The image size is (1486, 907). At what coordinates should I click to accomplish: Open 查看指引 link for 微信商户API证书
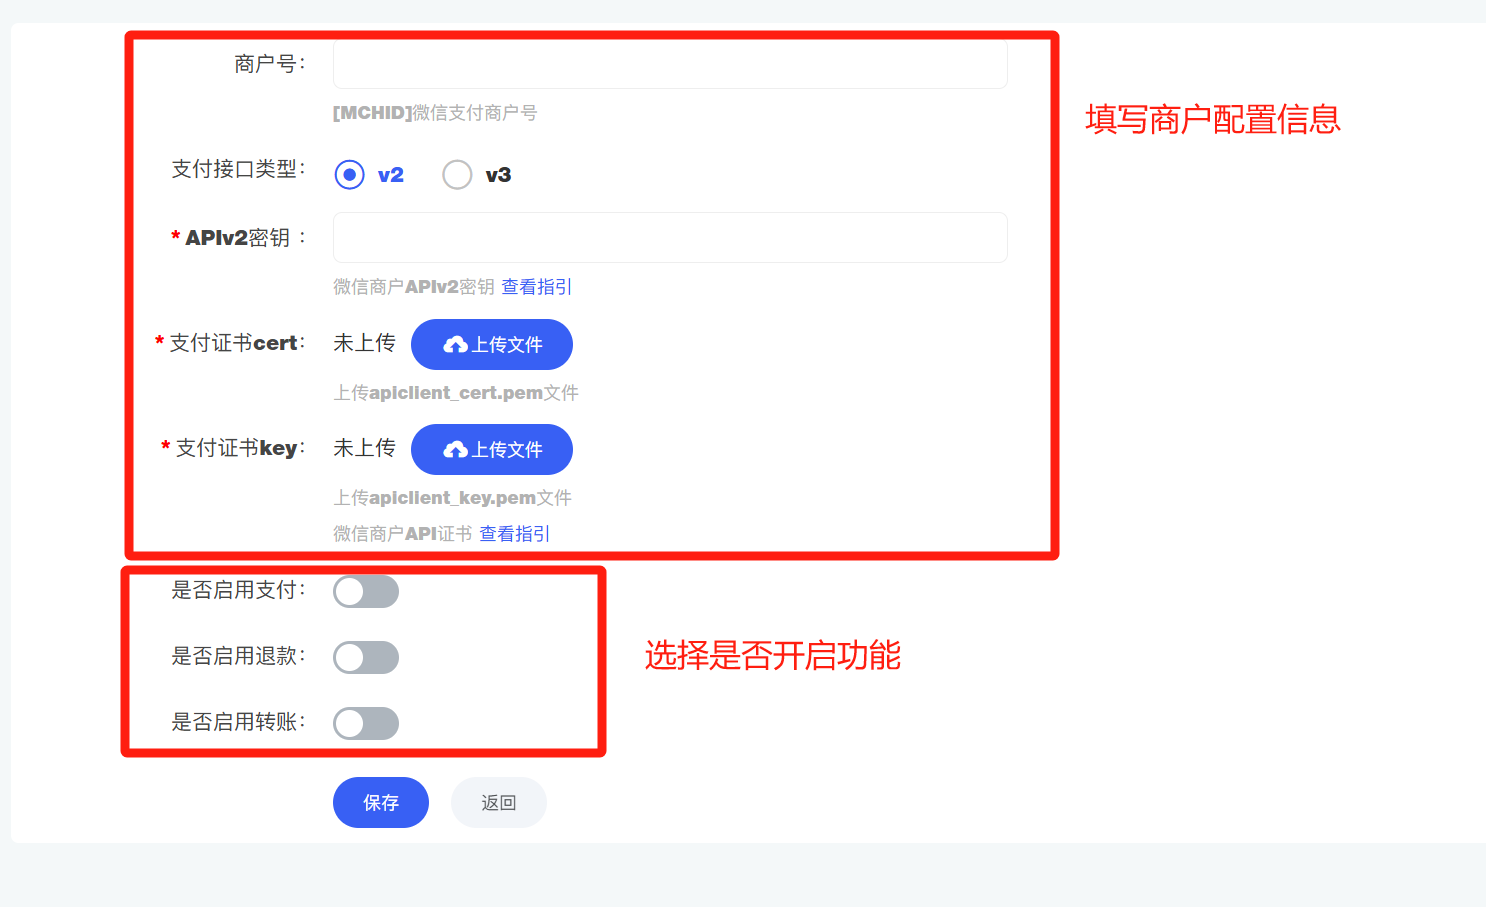click(514, 534)
